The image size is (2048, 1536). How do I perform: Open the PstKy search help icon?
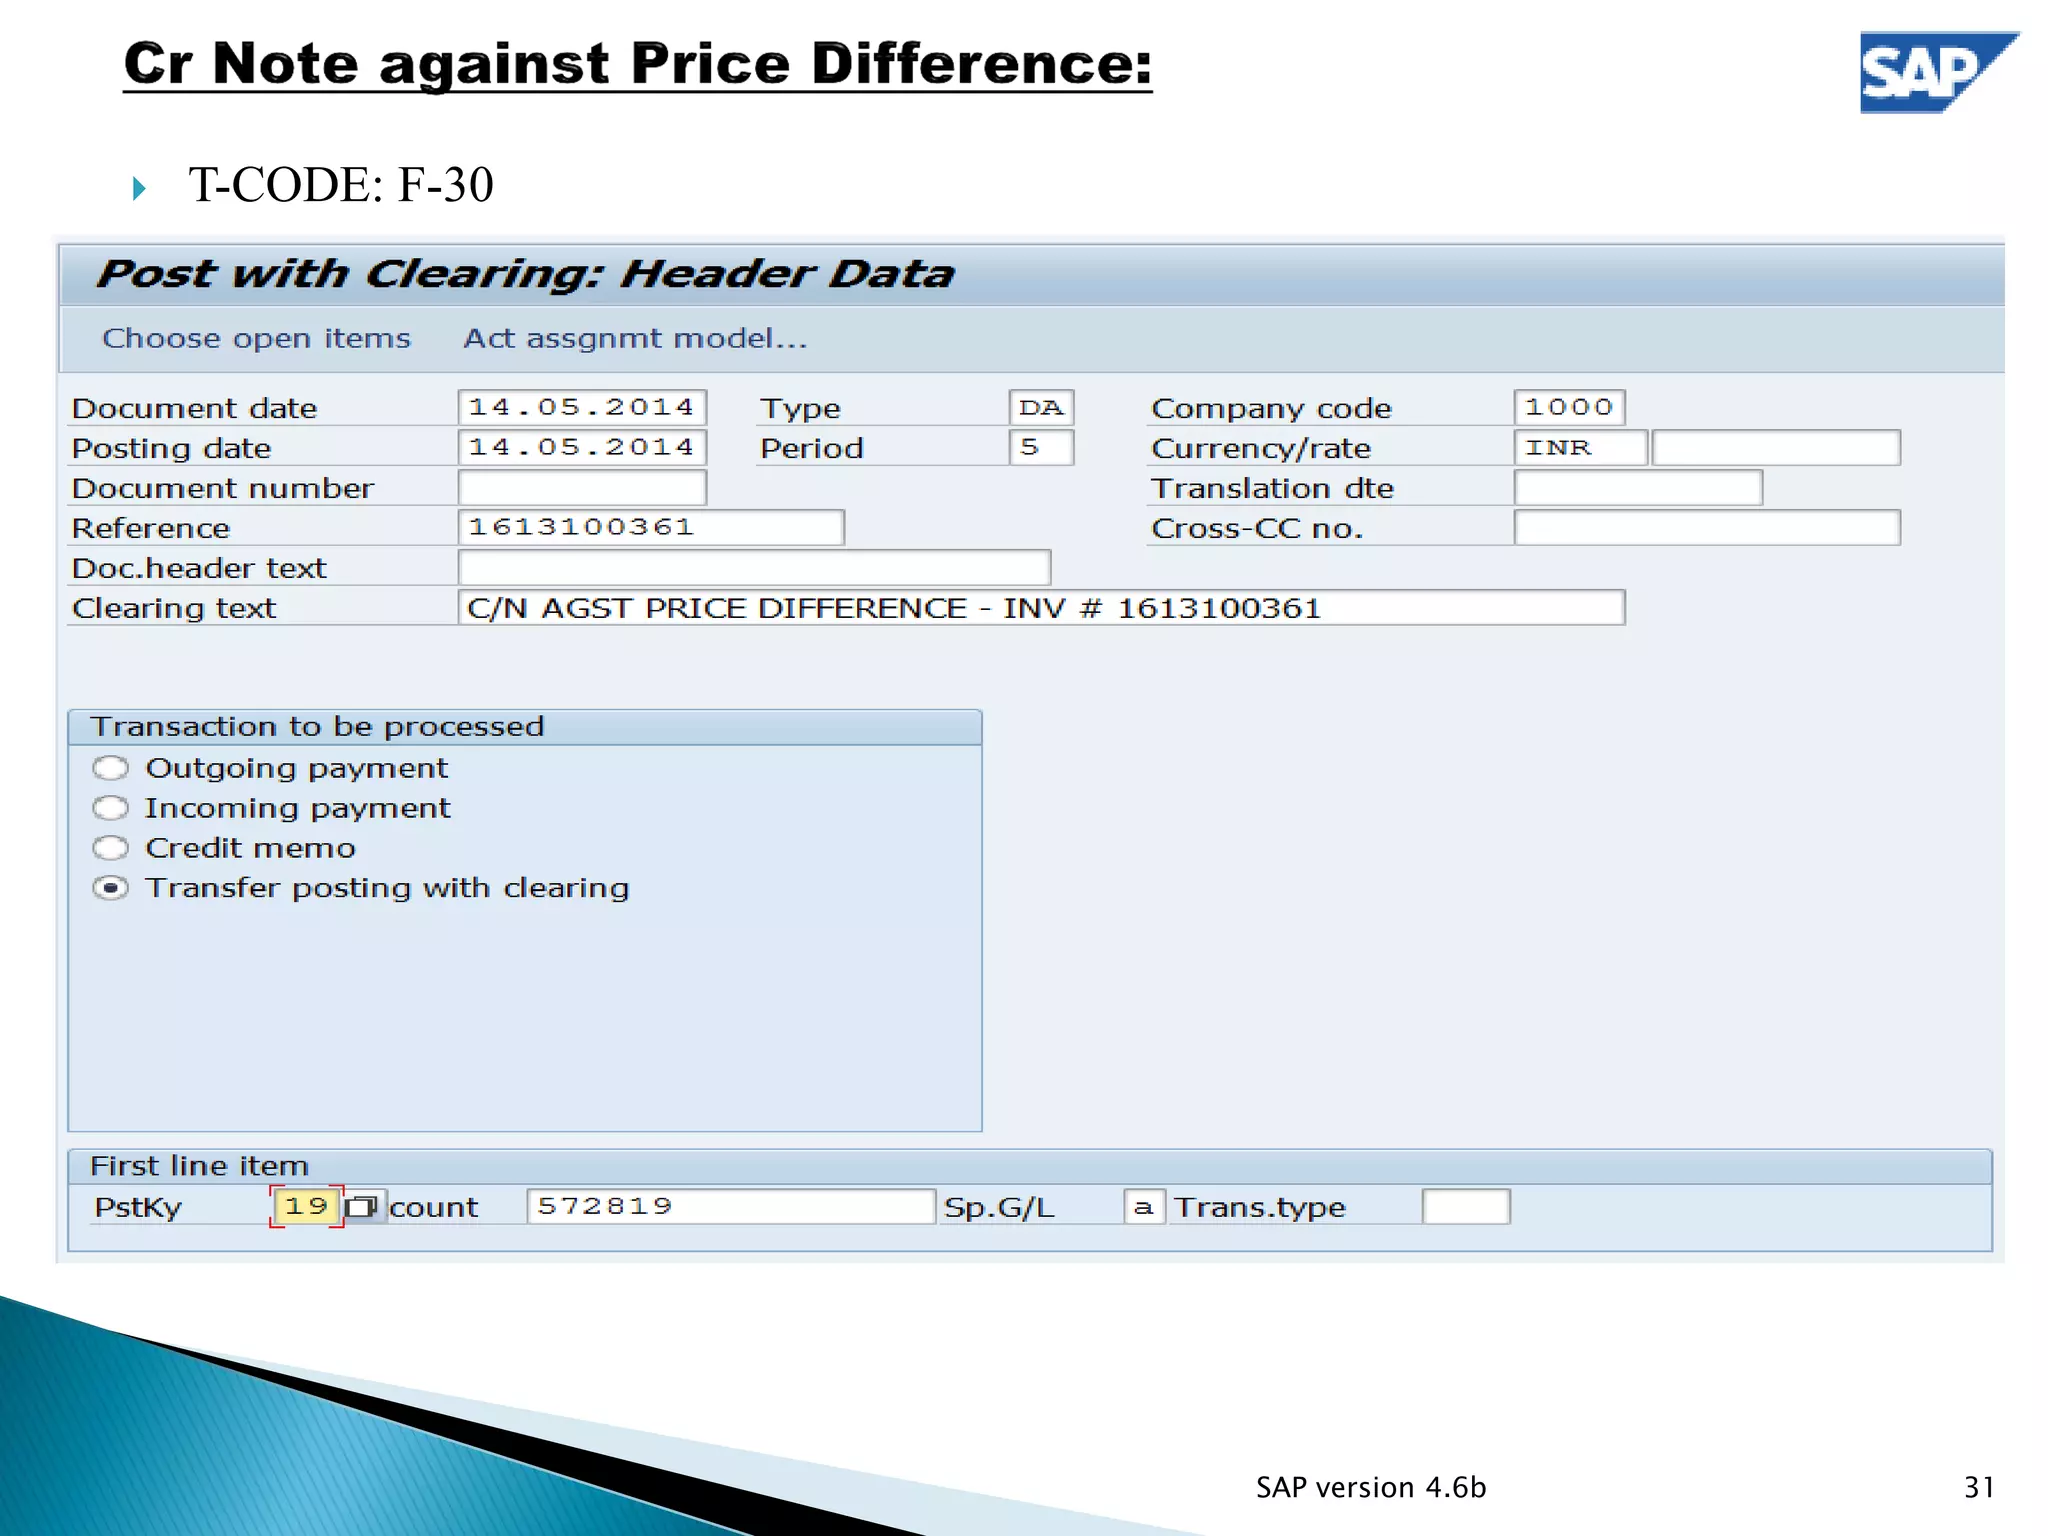point(361,1207)
